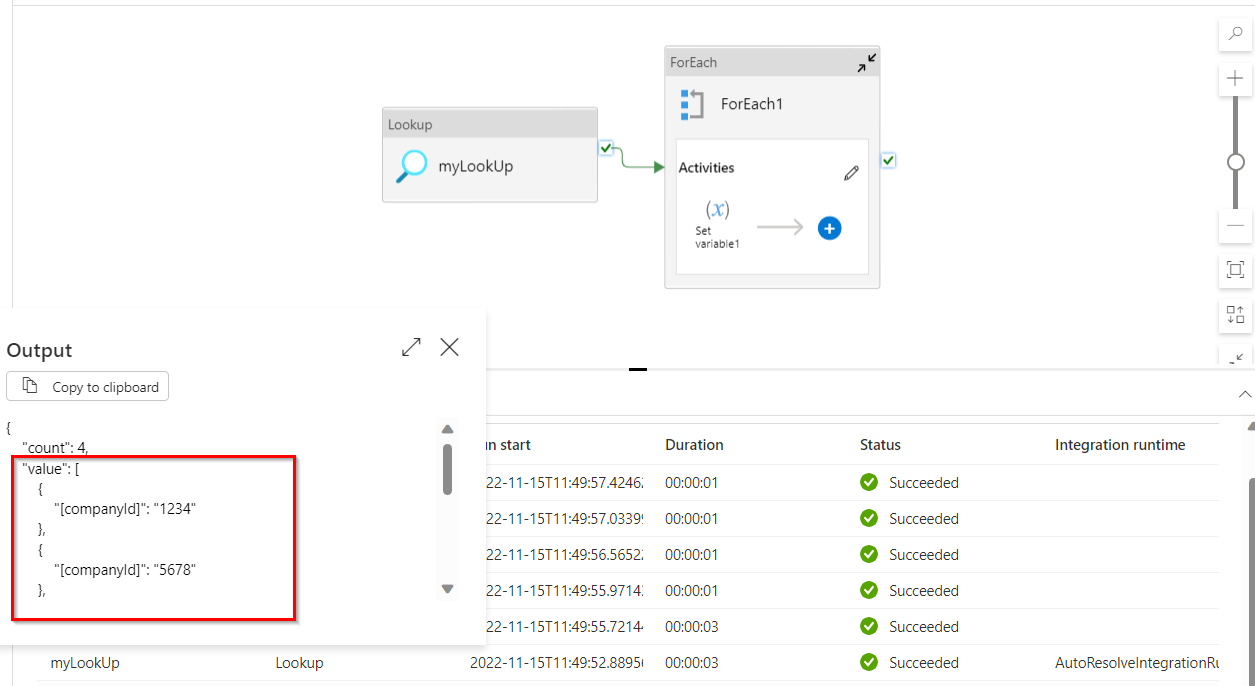The width and height of the screenshot is (1255, 686).
Task: Click Succeeded status in the myLookUp row
Action: [x=924, y=663]
